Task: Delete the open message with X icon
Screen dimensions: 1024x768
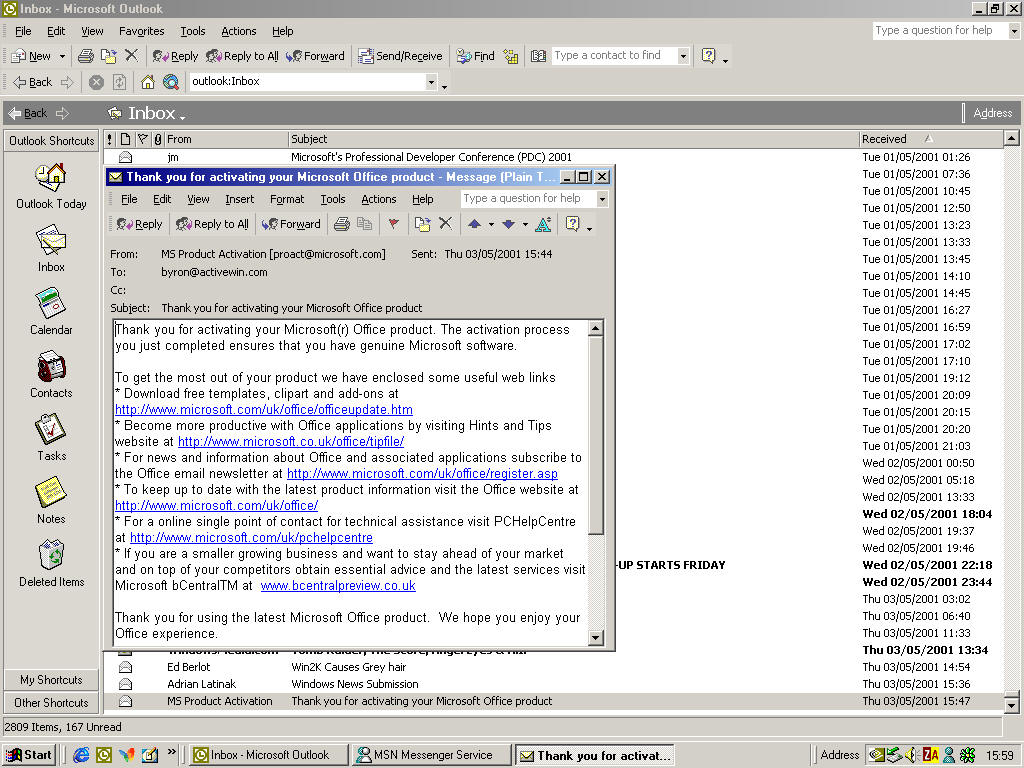Action: [445, 223]
